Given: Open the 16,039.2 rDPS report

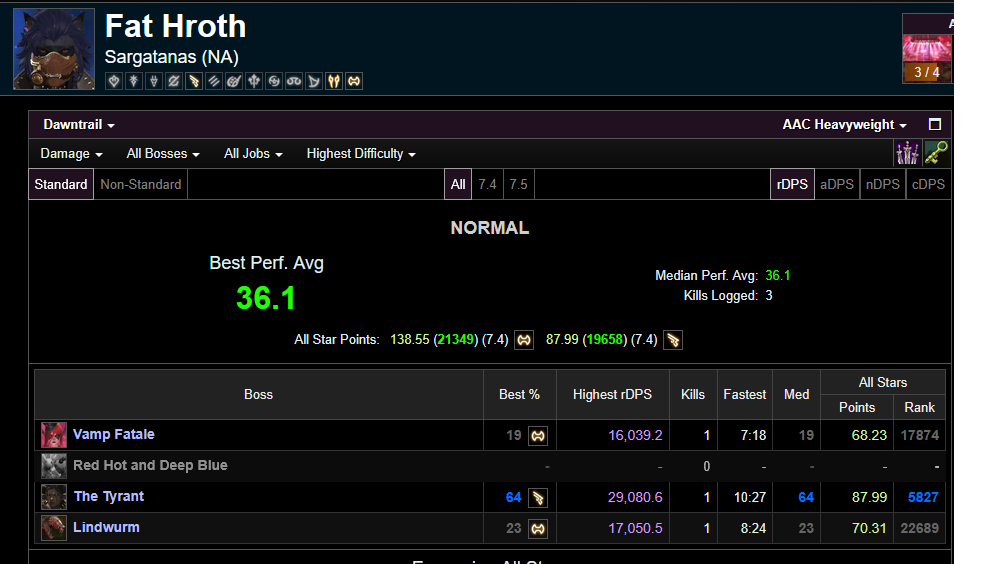Looking at the screenshot, I should [635, 435].
